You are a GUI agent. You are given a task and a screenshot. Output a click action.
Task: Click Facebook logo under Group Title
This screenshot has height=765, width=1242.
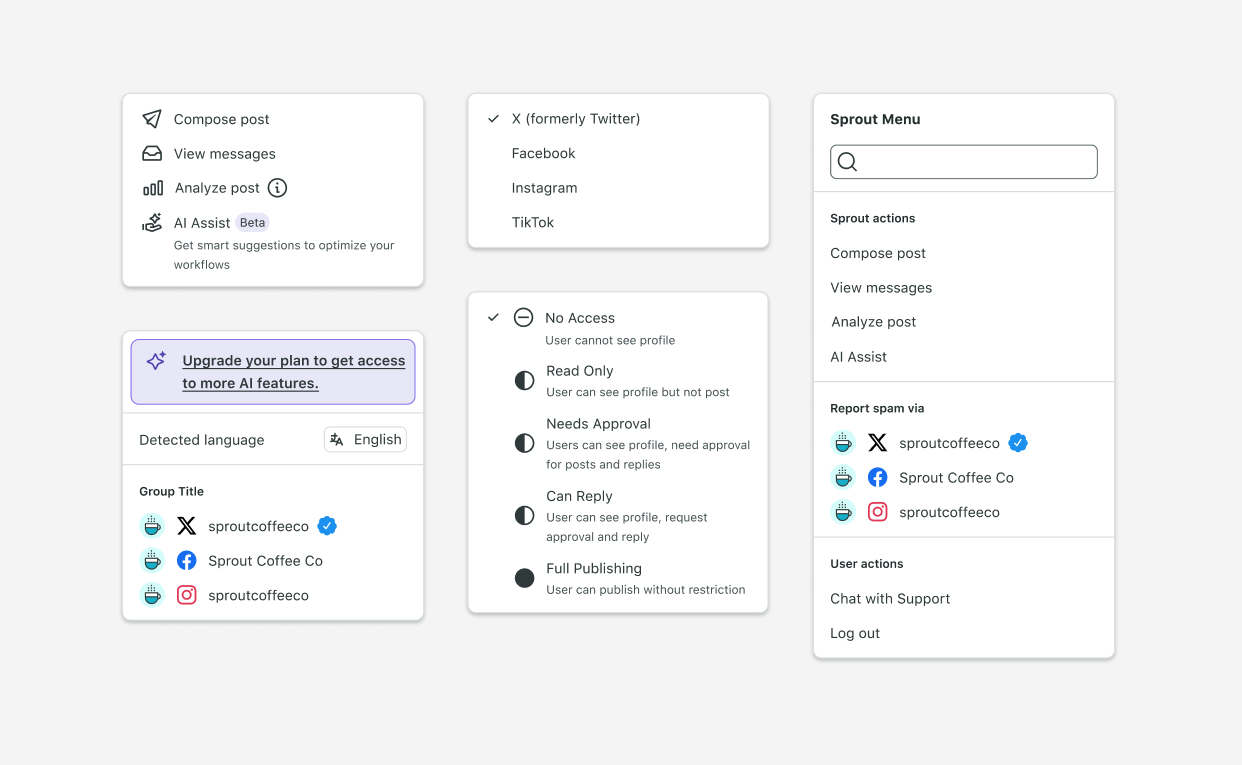coord(187,561)
